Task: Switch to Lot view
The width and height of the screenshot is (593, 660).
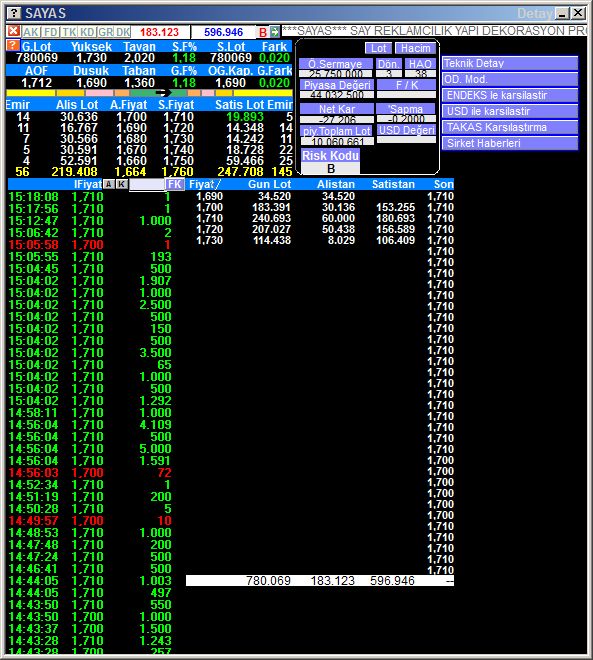Action: point(378,48)
